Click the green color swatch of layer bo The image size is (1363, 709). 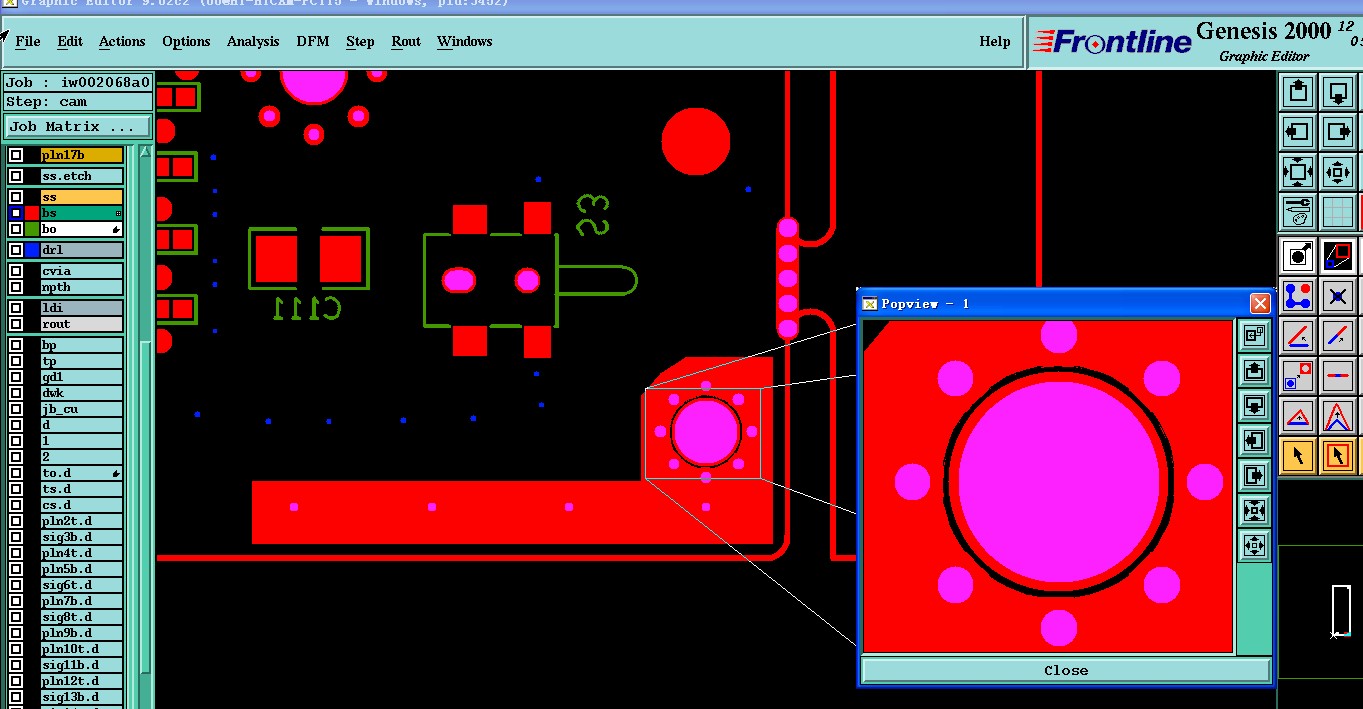click(32, 229)
